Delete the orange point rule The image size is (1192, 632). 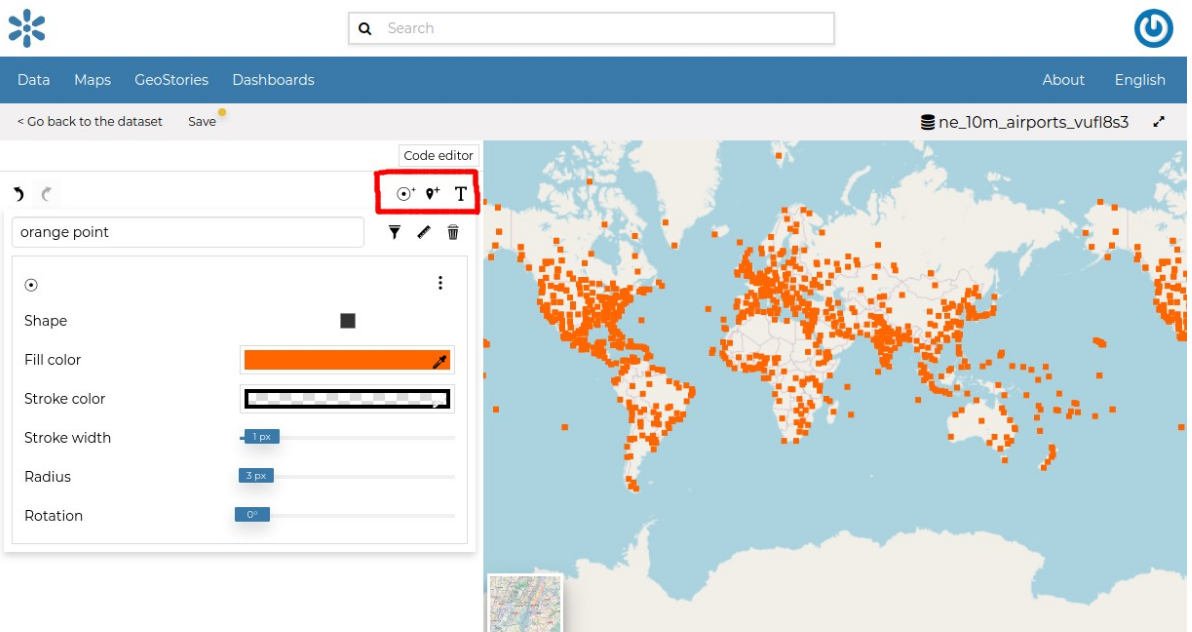(x=453, y=232)
